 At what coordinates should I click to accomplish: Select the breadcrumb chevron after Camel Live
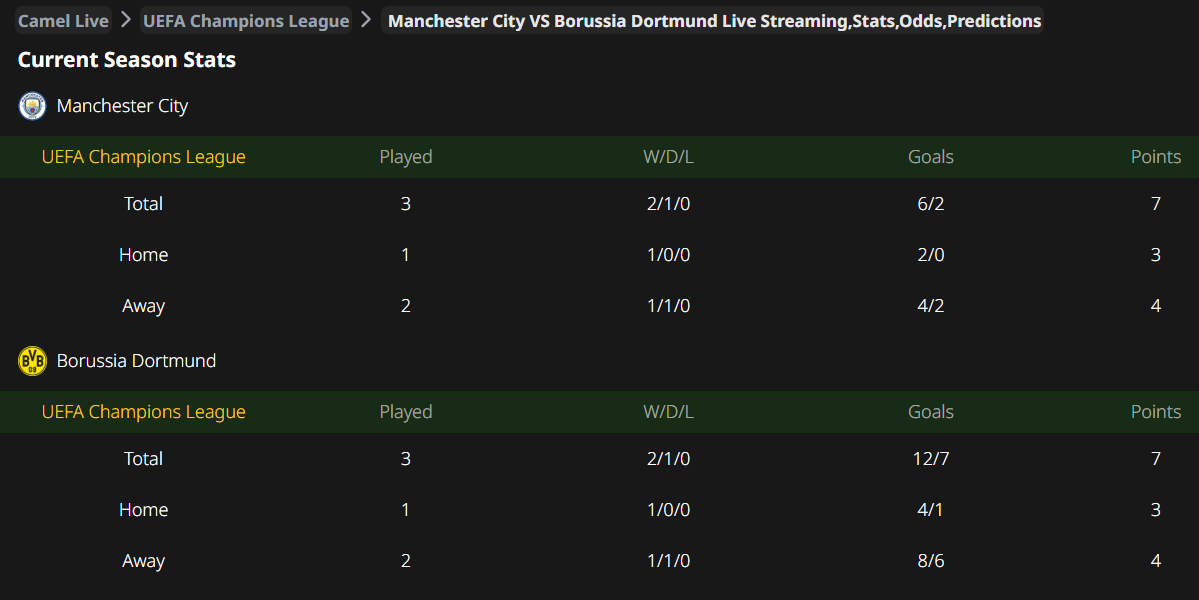(x=125, y=19)
